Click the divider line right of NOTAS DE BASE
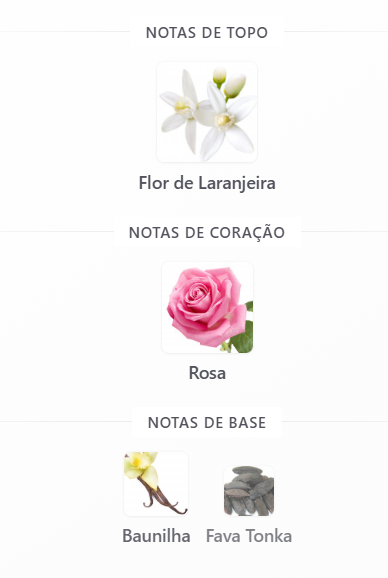 tap(335, 421)
